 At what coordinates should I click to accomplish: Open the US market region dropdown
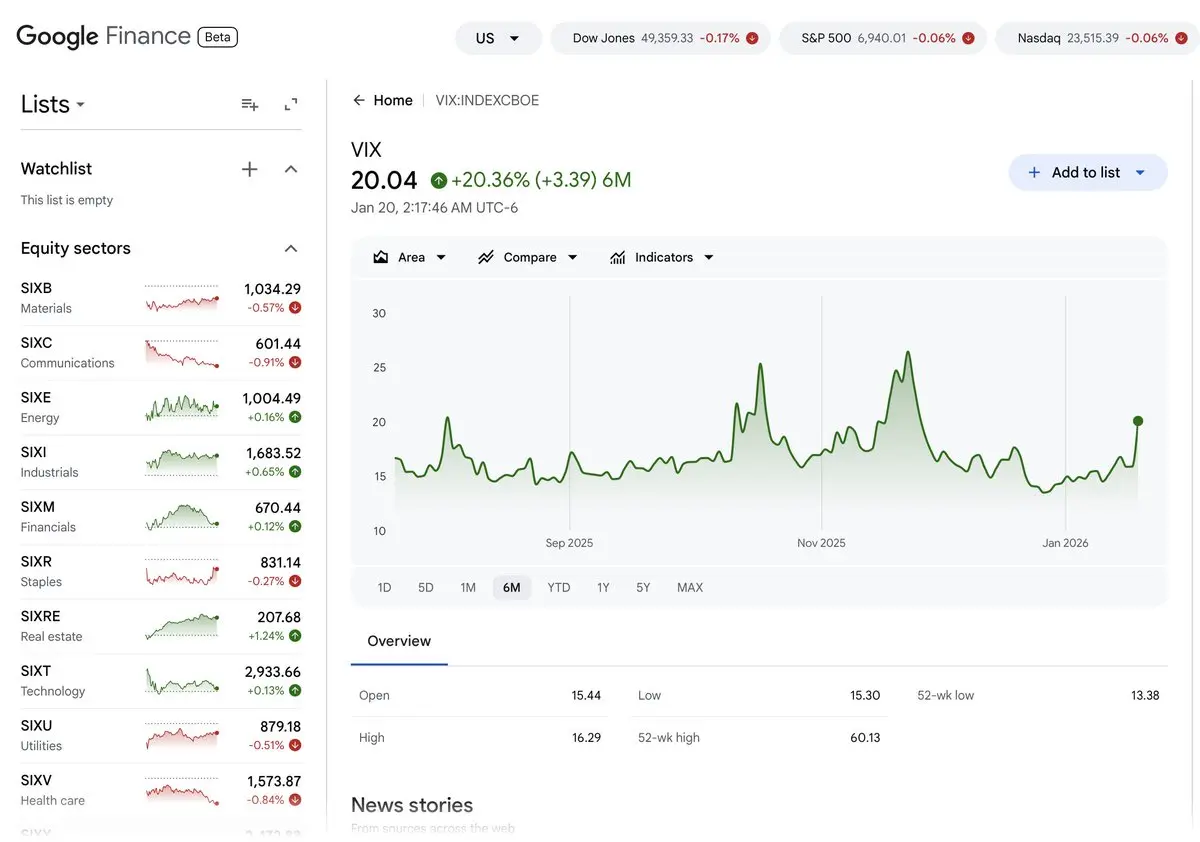point(498,38)
